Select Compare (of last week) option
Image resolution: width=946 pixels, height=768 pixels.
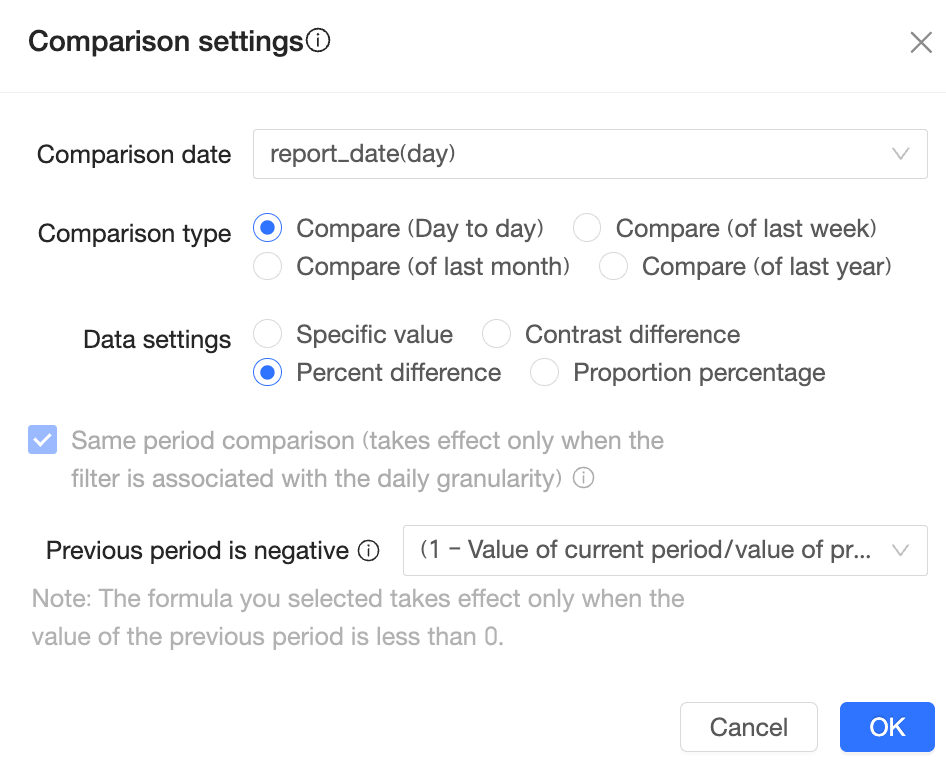(x=587, y=229)
